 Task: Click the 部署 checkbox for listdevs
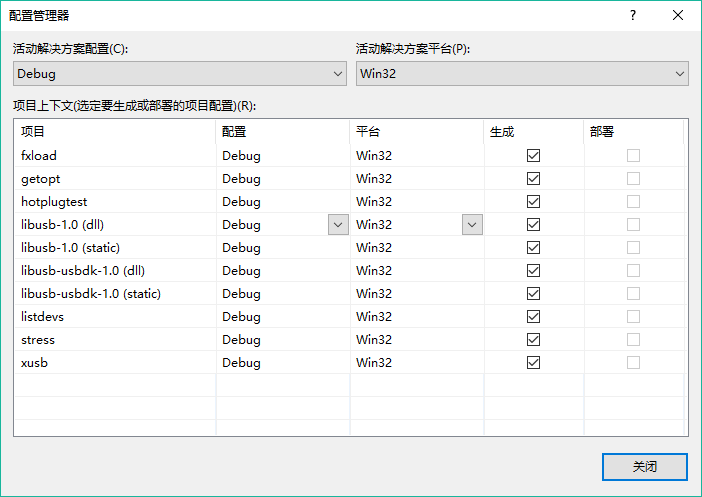633,317
